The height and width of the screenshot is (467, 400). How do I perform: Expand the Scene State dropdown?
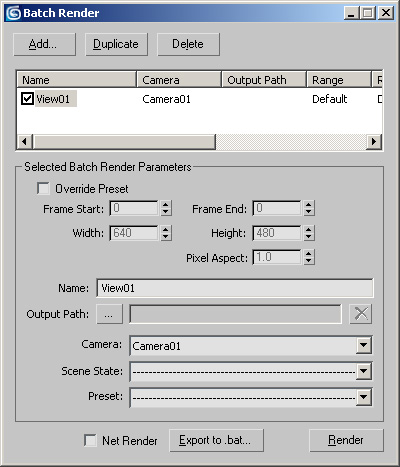[363, 371]
